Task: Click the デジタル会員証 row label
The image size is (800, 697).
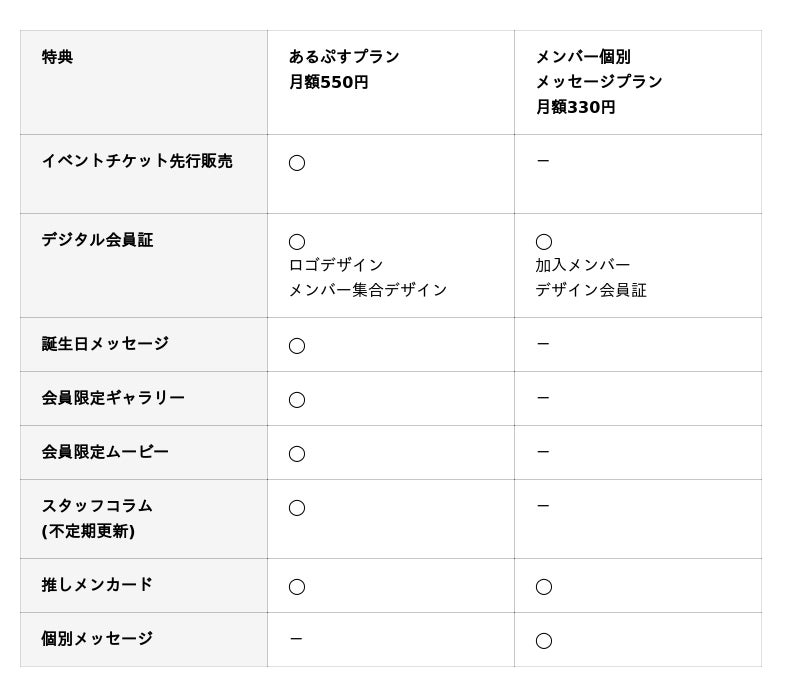Action: [x=97, y=240]
